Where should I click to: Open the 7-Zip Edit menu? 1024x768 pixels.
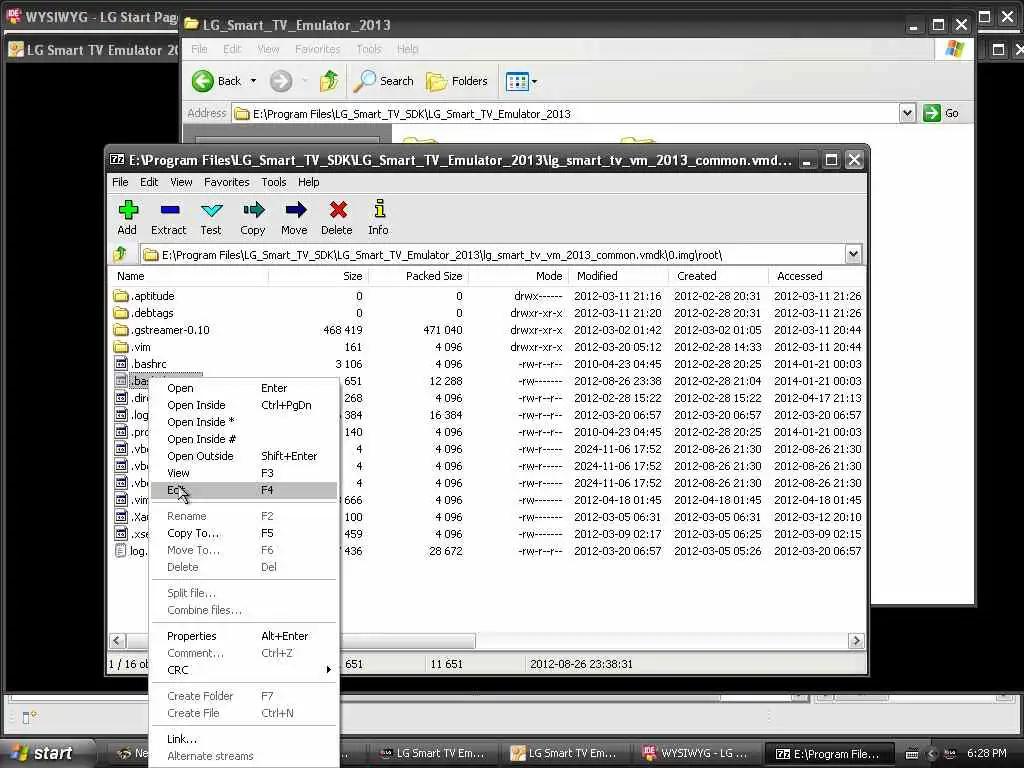click(x=149, y=182)
